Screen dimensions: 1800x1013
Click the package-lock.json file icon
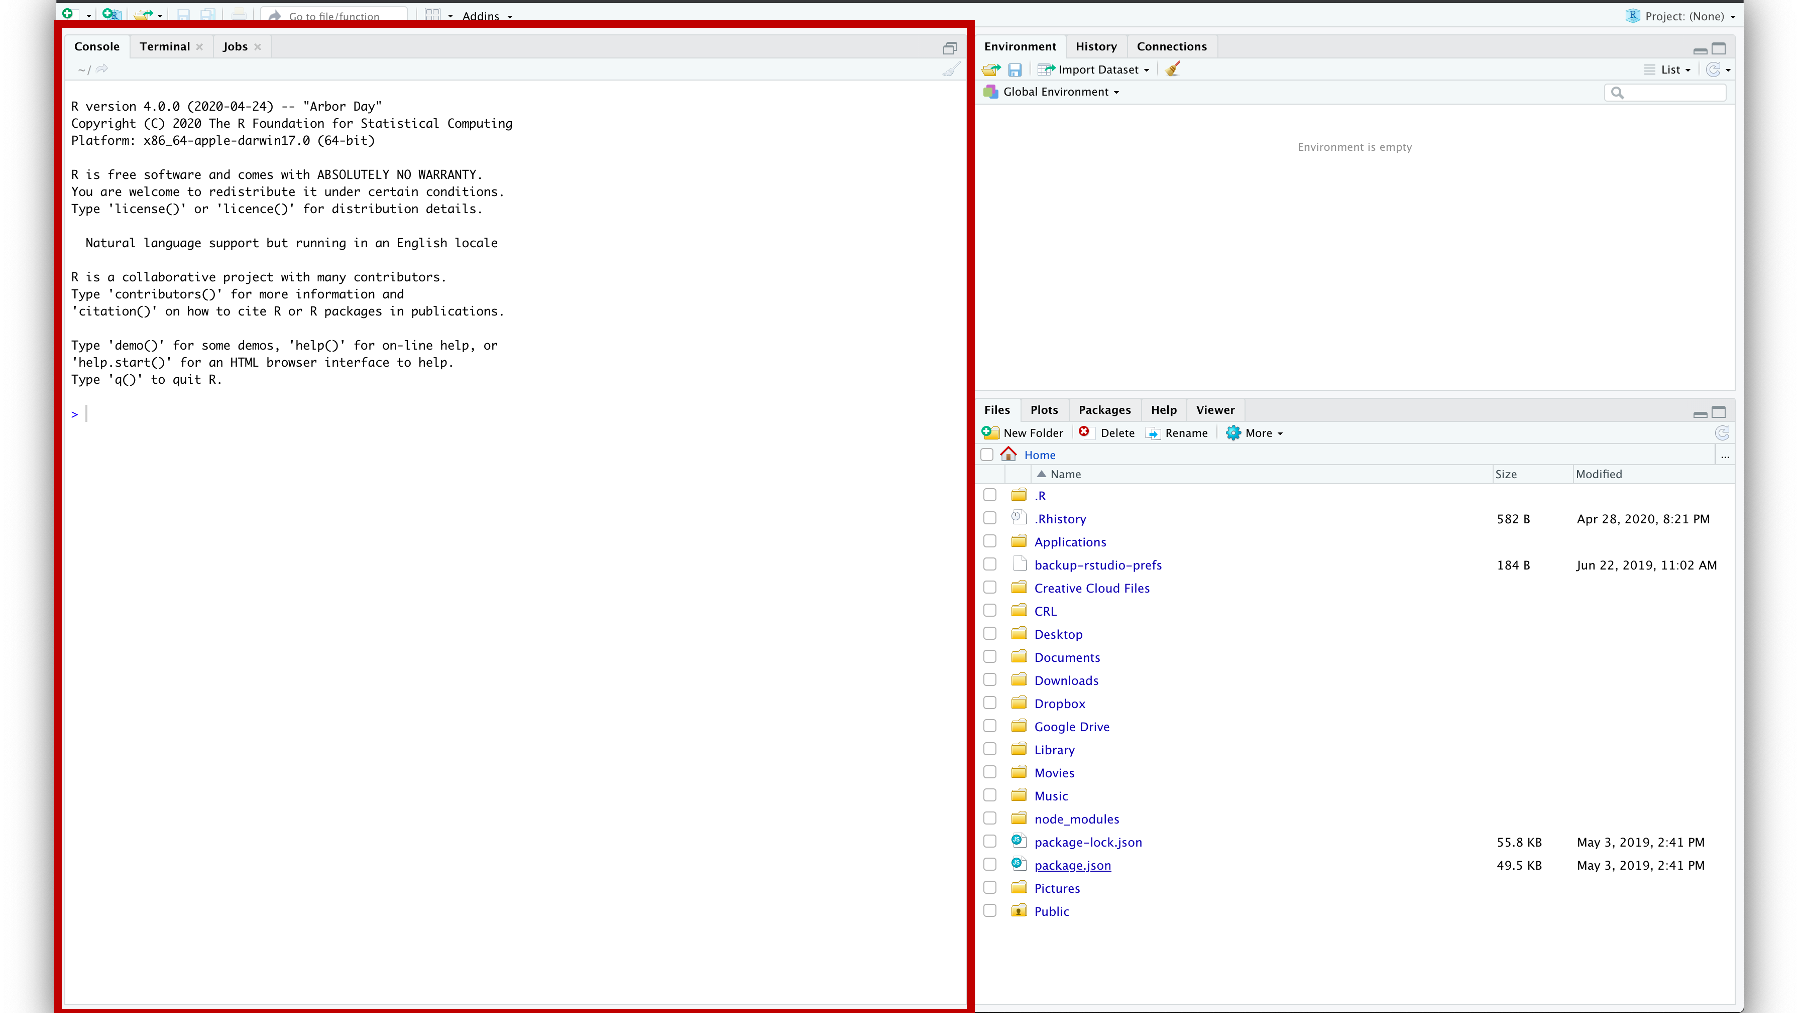pos(1019,842)
